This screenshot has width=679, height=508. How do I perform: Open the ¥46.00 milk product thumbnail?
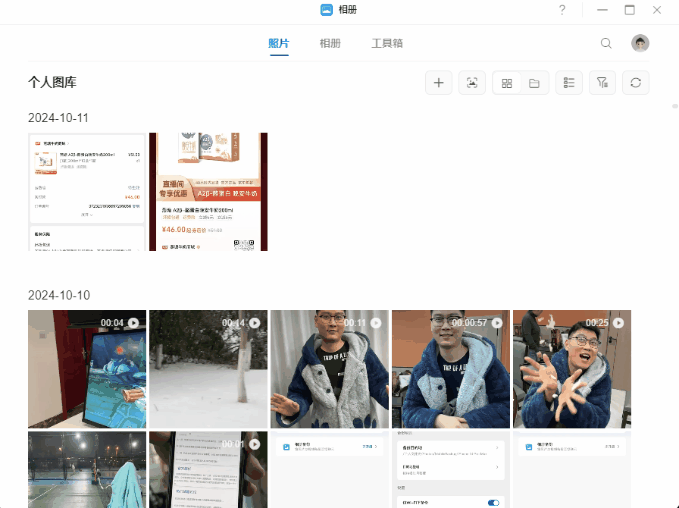click(x=208, y=192)
